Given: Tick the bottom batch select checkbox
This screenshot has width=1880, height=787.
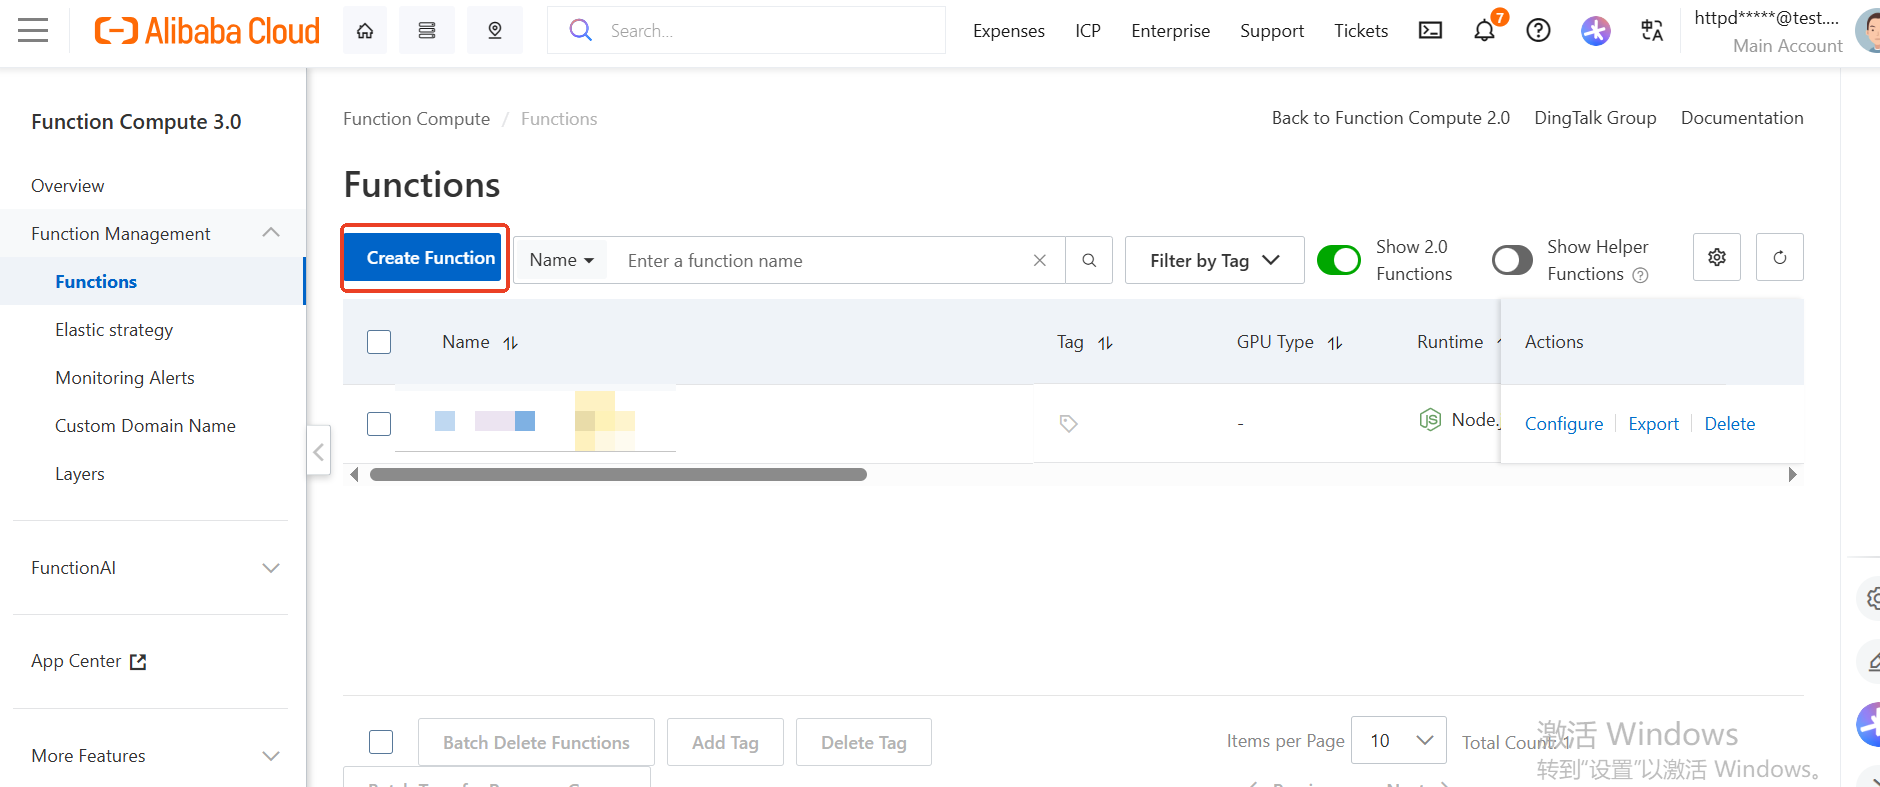Looking at the screenshot, I should click(381, 742).
